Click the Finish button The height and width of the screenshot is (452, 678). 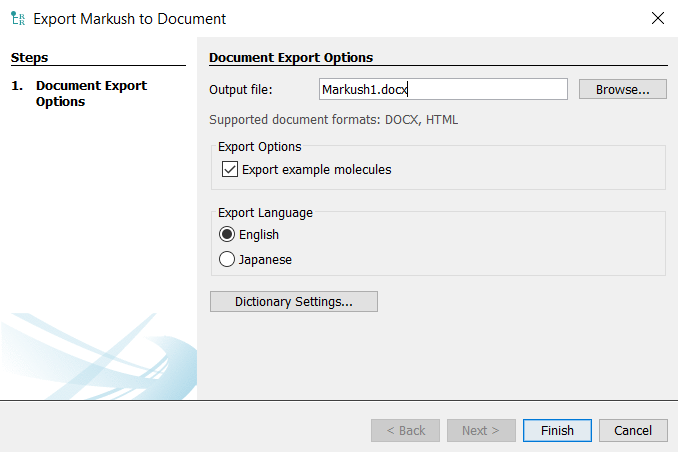coord(557,430)
